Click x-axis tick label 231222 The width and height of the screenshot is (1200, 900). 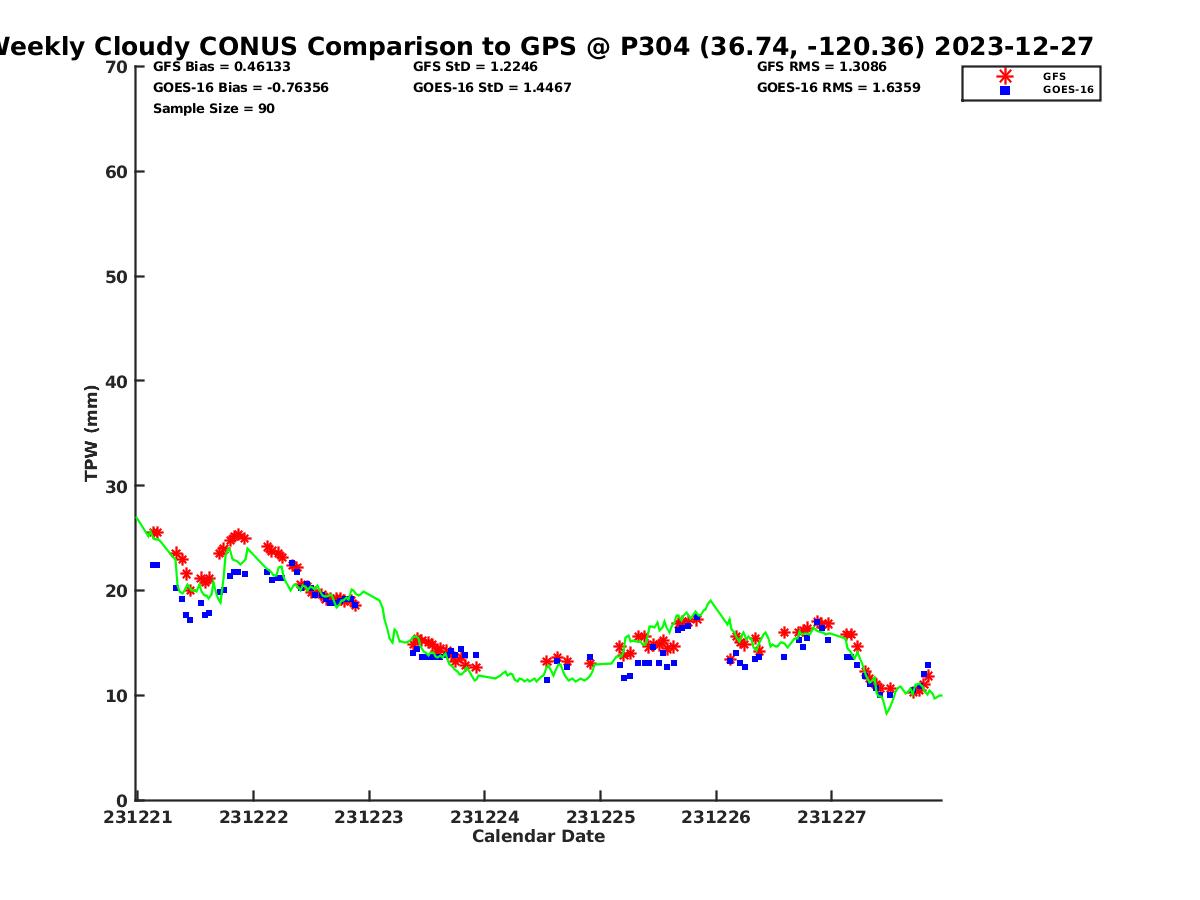[x=254, y=818]
